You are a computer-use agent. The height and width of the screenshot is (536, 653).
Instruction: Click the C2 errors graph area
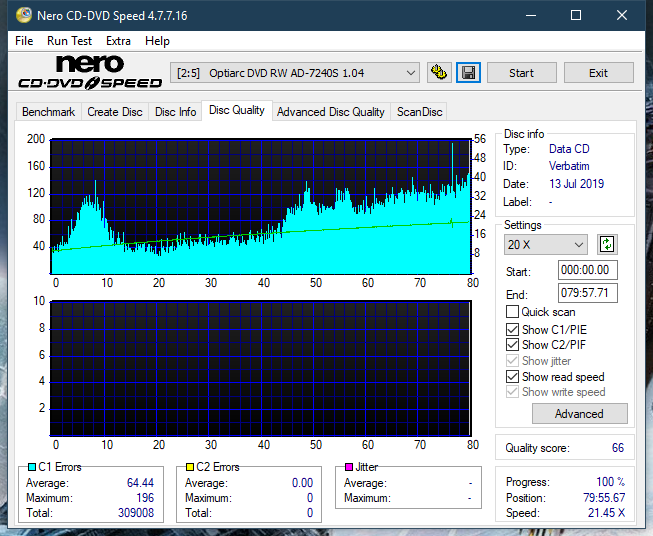[x=261, y=369]
